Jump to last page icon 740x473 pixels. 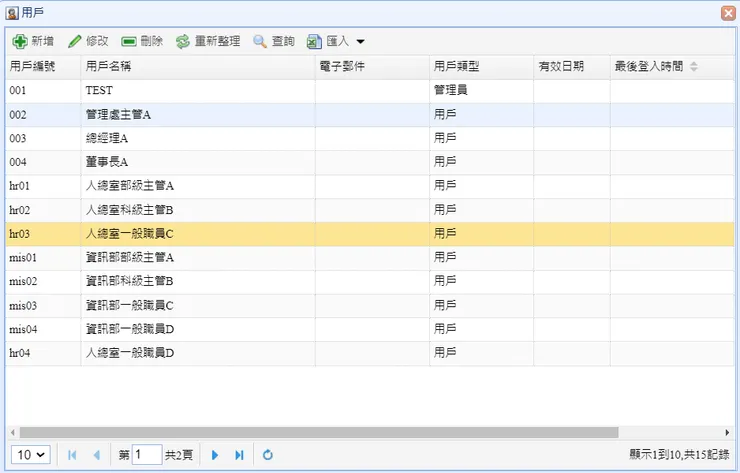point(239,455)
